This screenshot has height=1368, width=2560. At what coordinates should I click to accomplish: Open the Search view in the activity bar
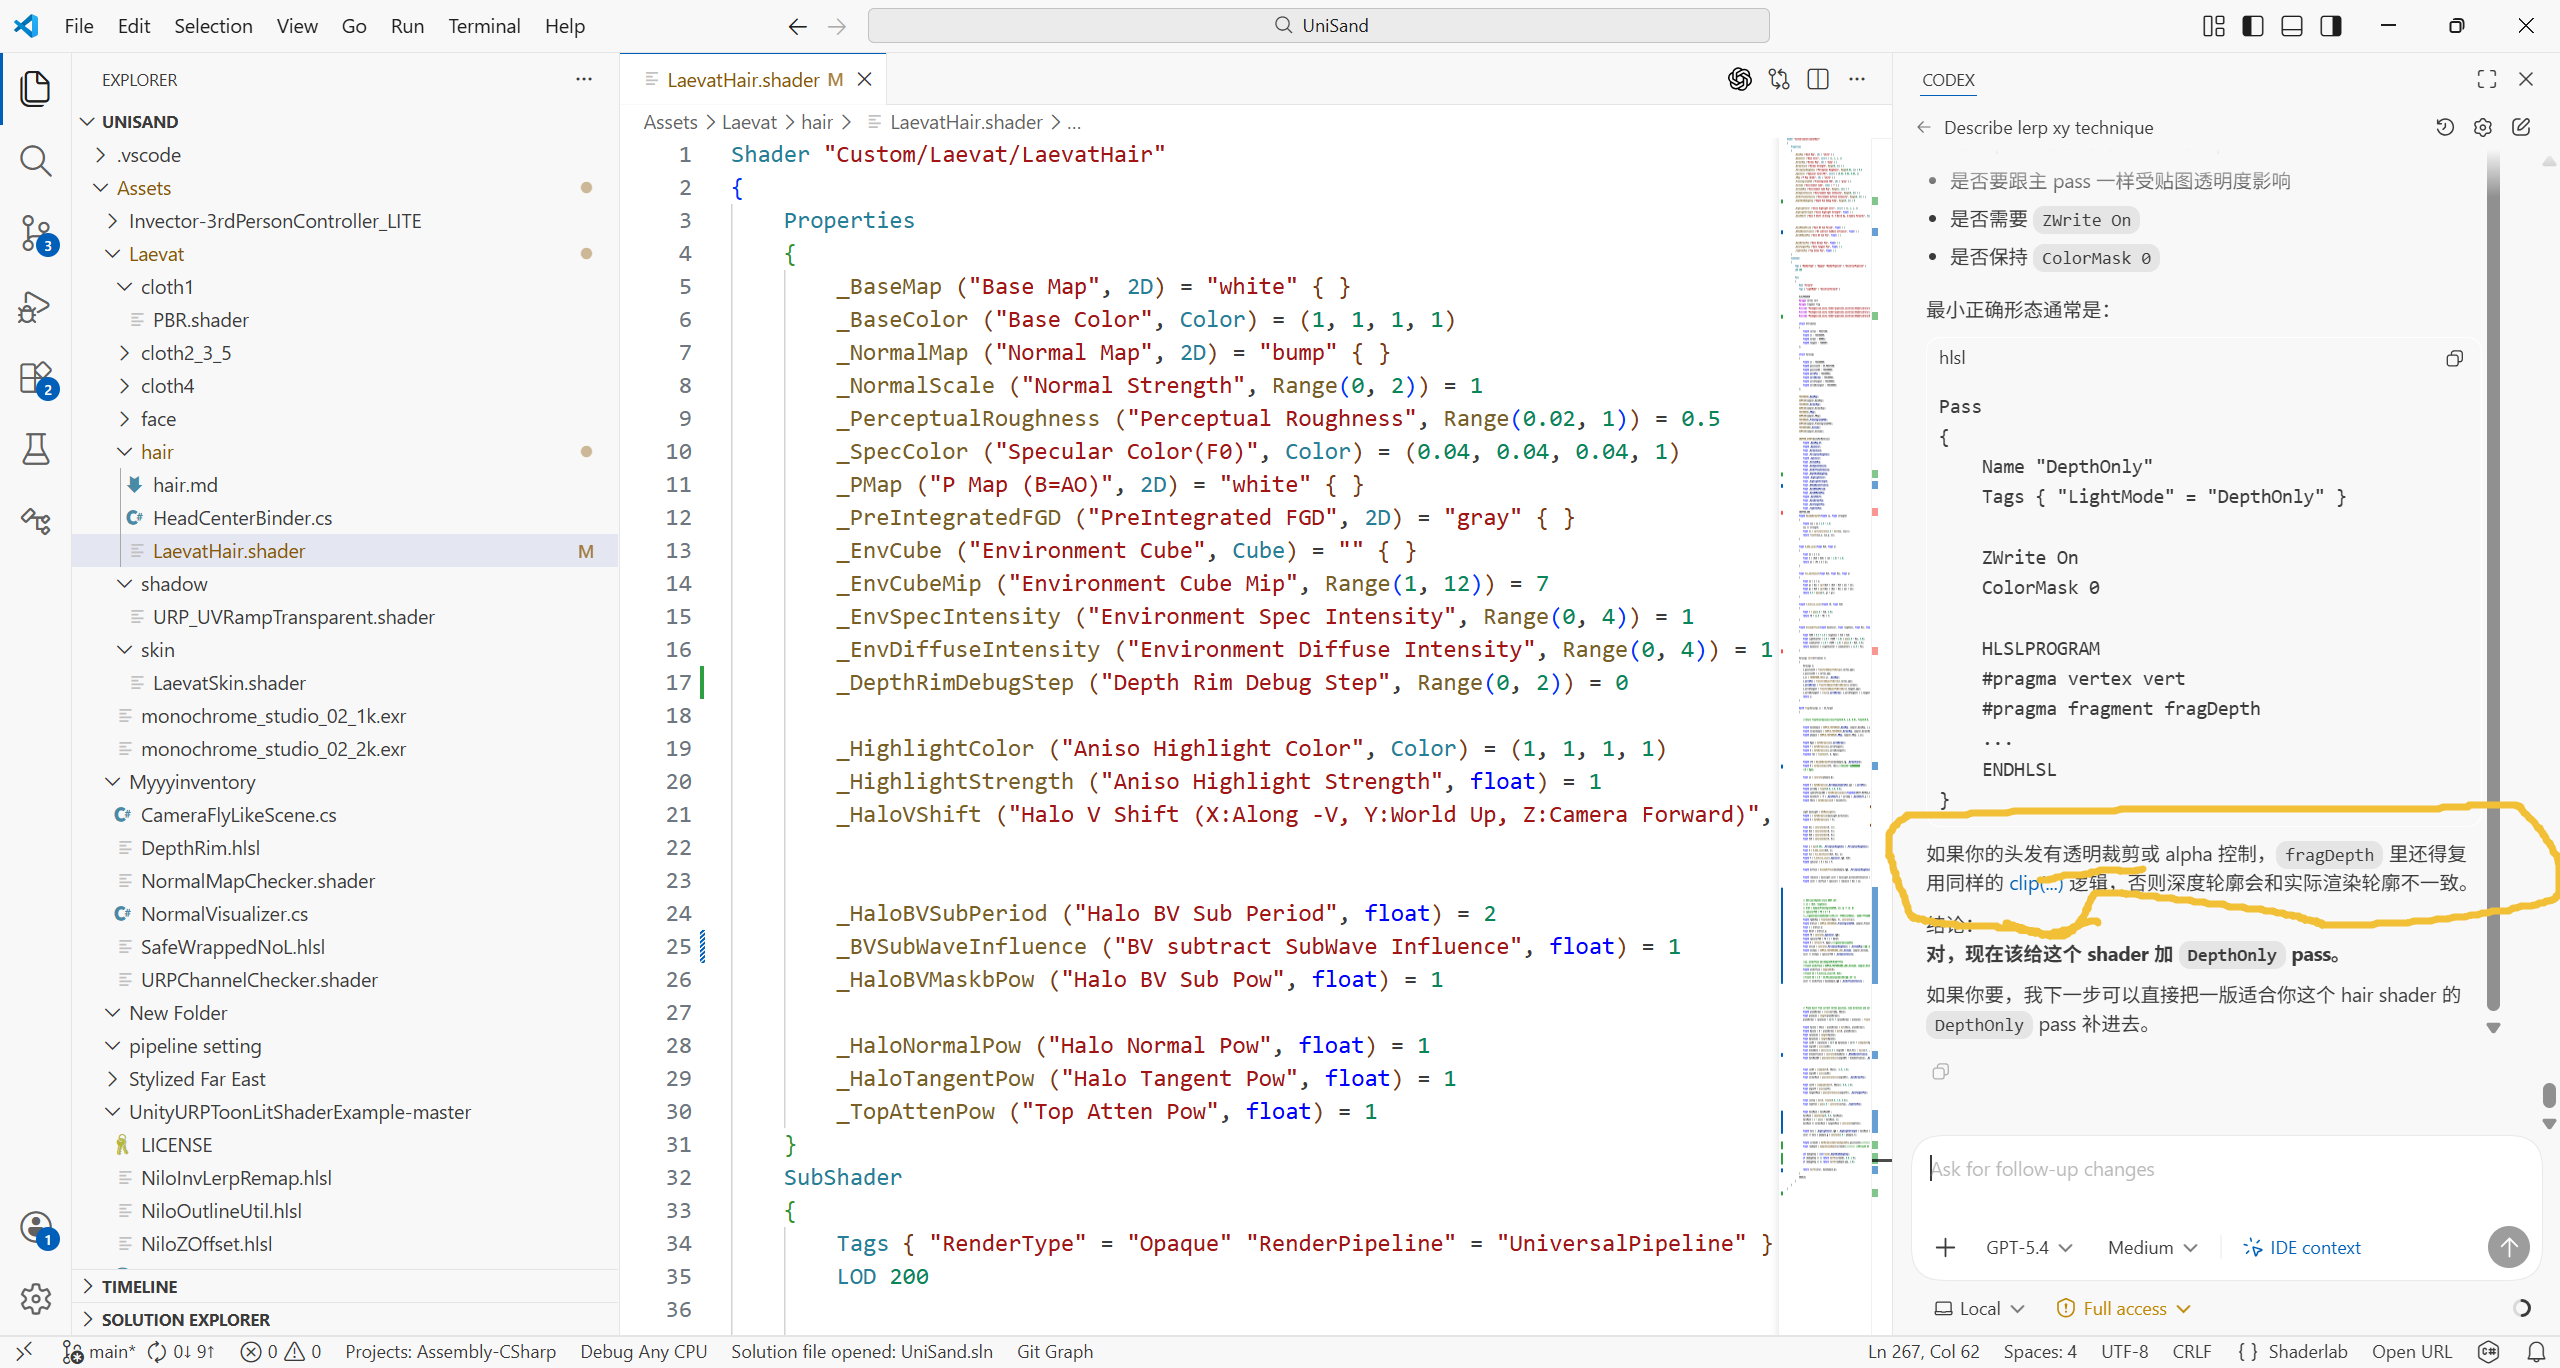(x=36, y=160)
